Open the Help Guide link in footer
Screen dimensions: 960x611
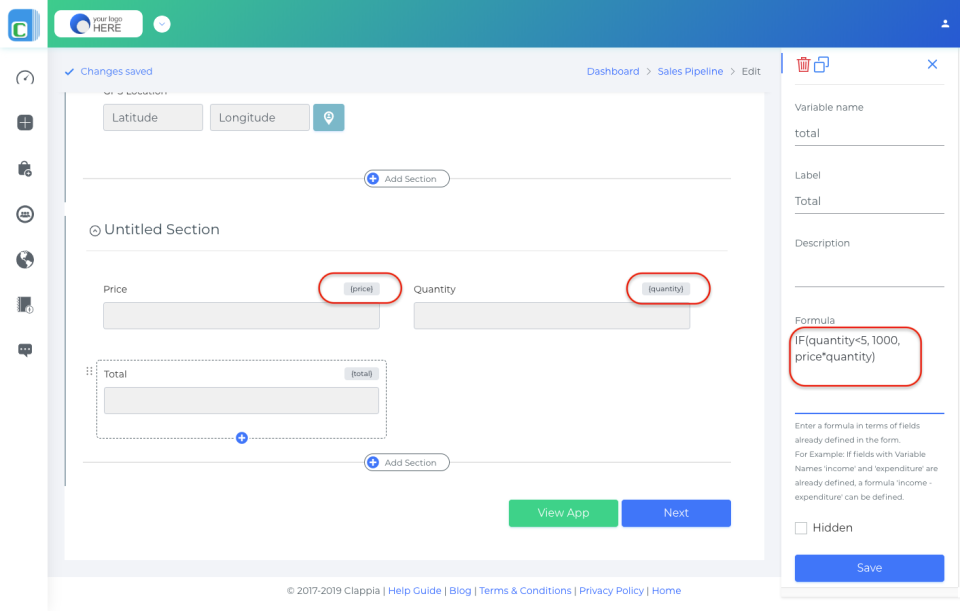414,590
